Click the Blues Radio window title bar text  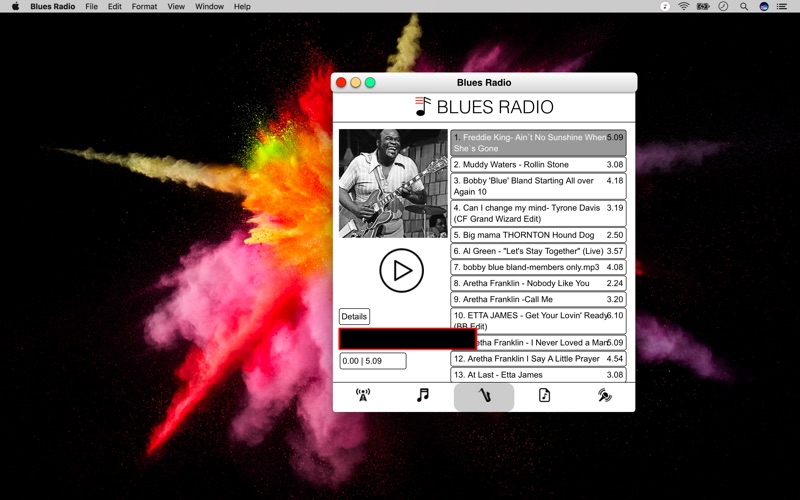pyautogui.click(x=484, y=83)
